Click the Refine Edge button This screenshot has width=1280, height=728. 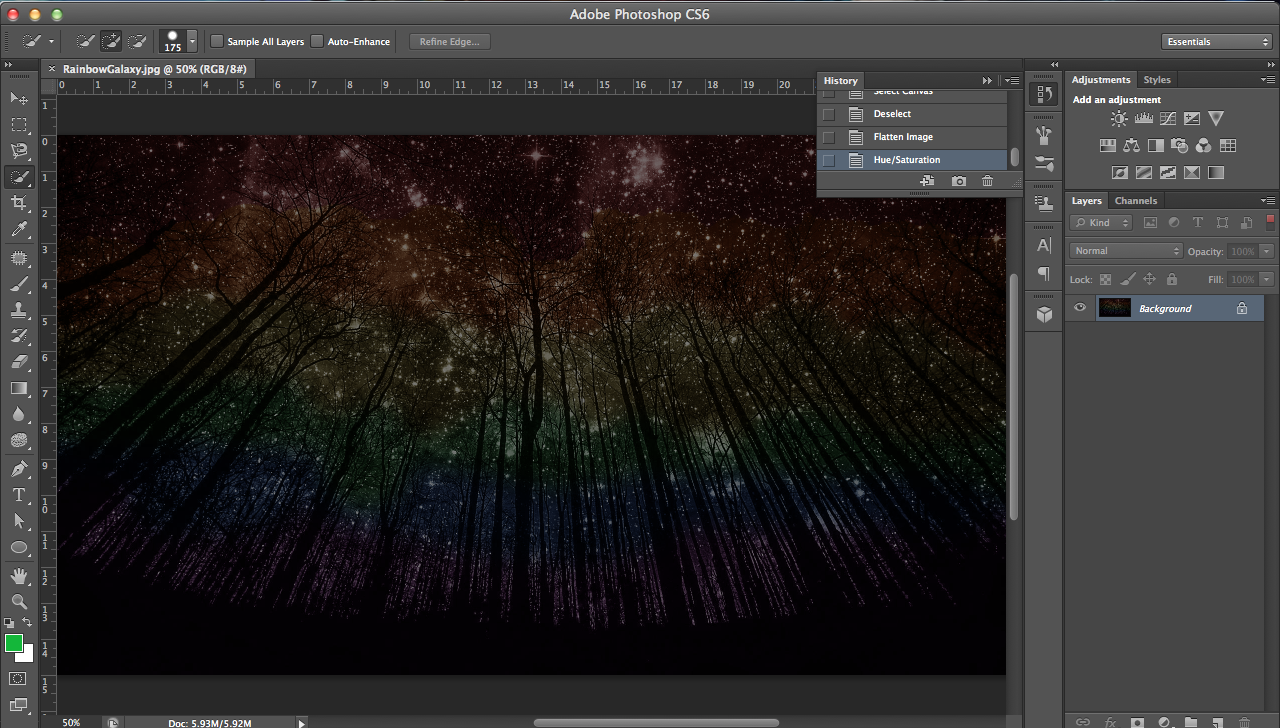click(449, 41)
